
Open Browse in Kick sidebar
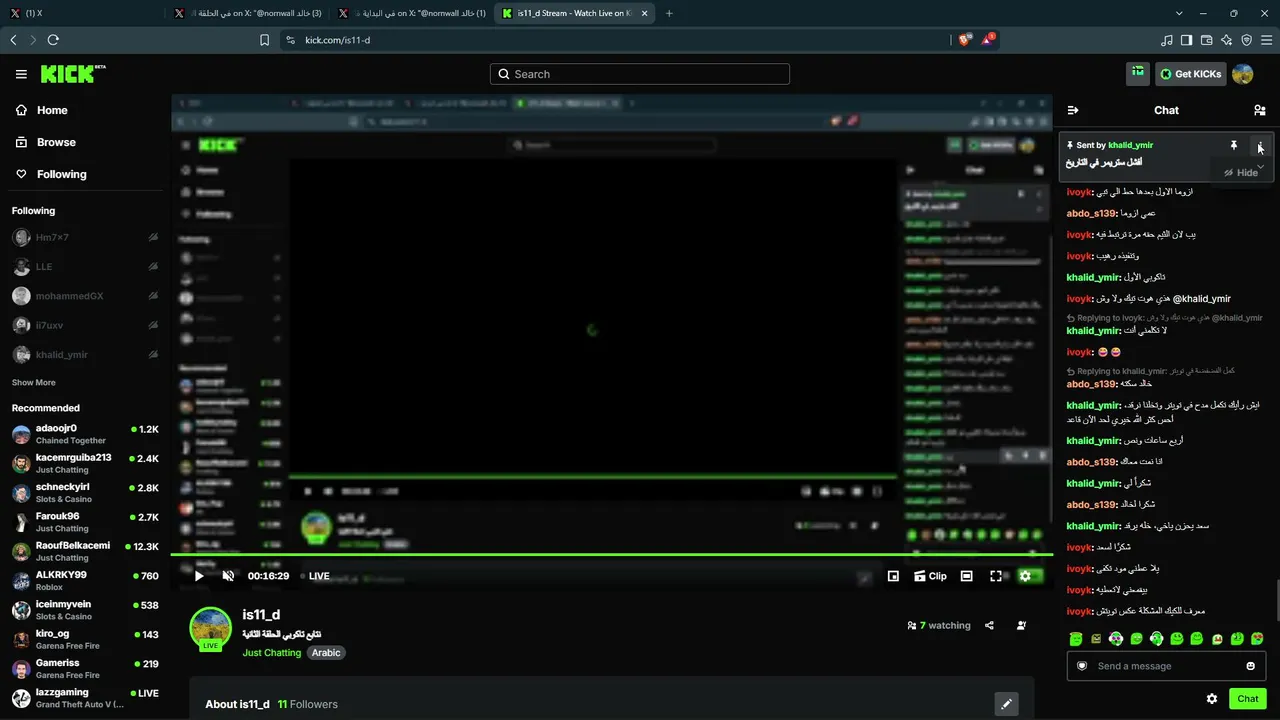[x=46, y=142]
